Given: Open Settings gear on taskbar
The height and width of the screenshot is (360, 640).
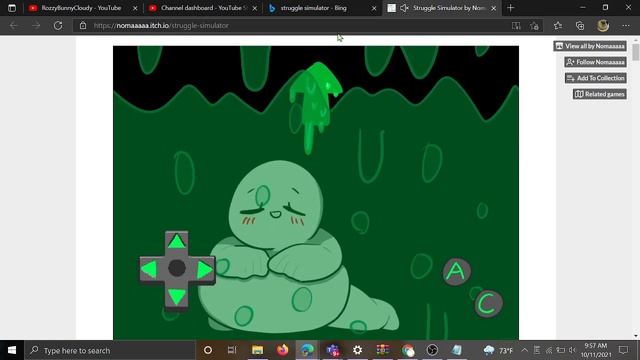Looking at the screenshot, I should 358,350.
